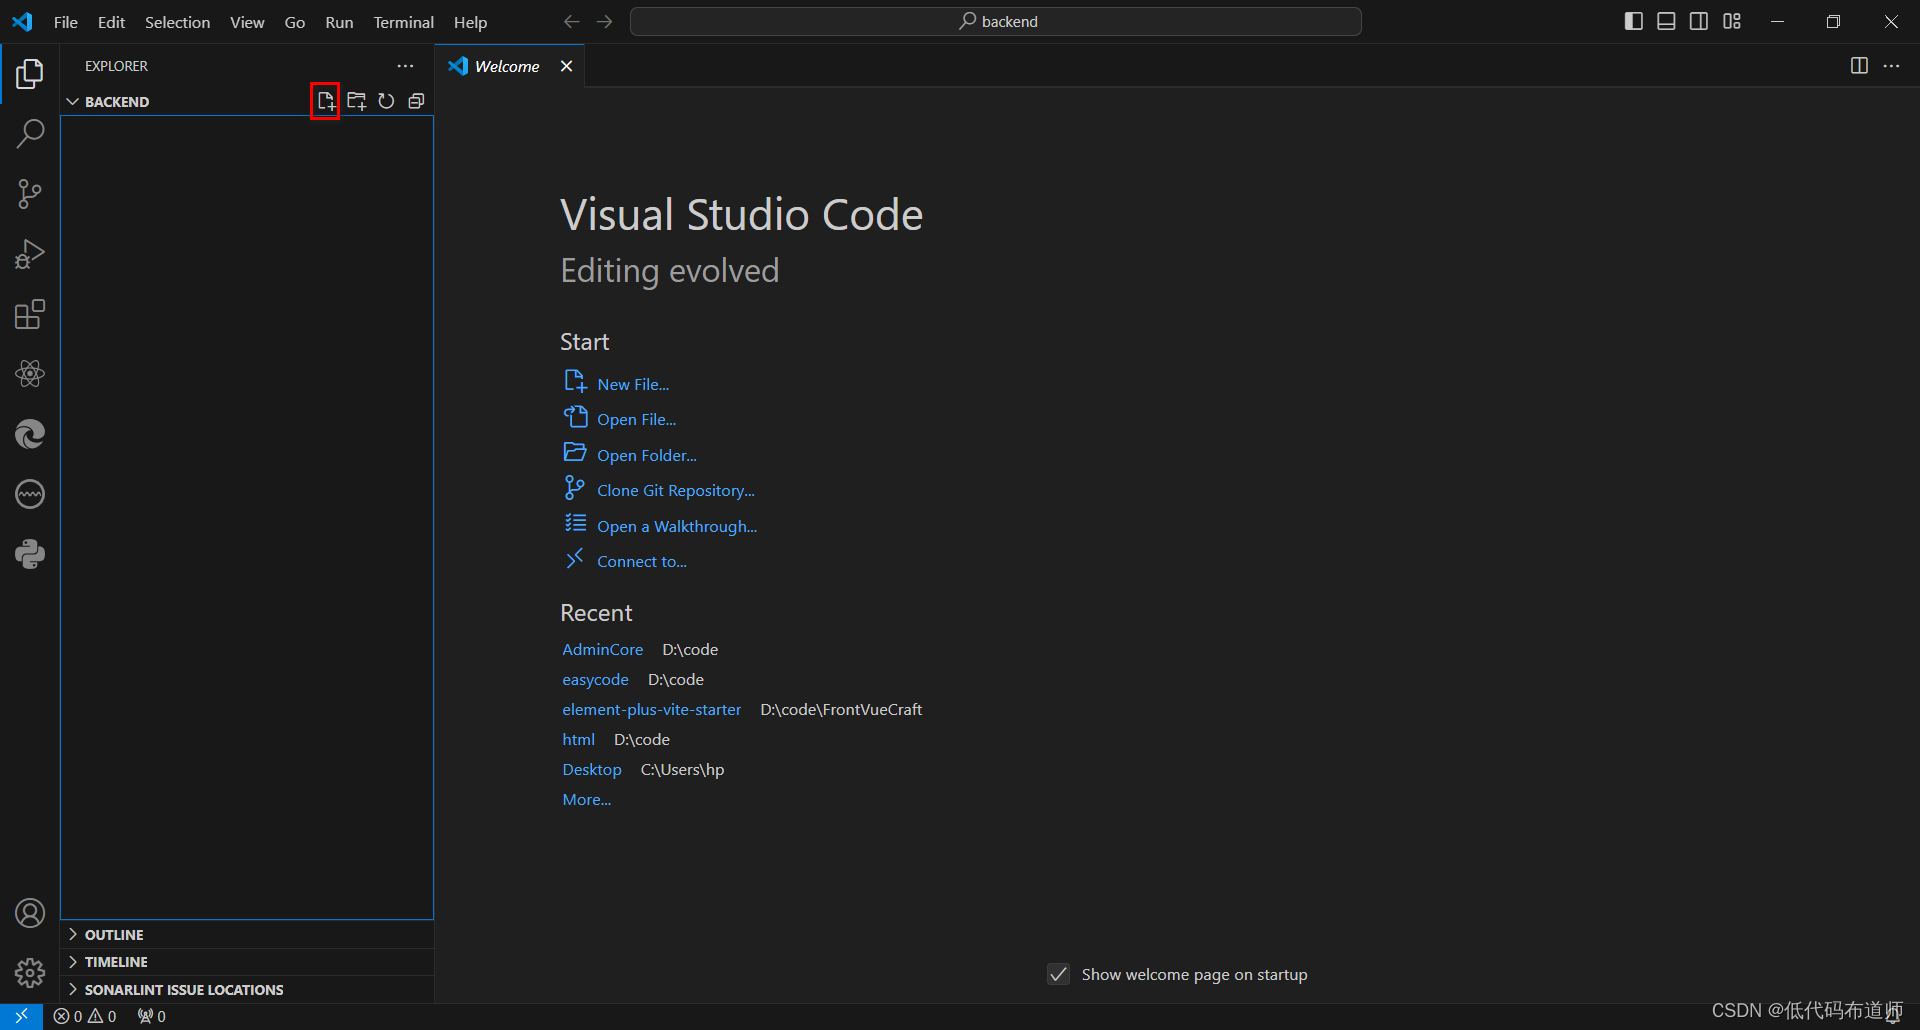
Task: Open recent project AdminCore
Action: [603, 649]
